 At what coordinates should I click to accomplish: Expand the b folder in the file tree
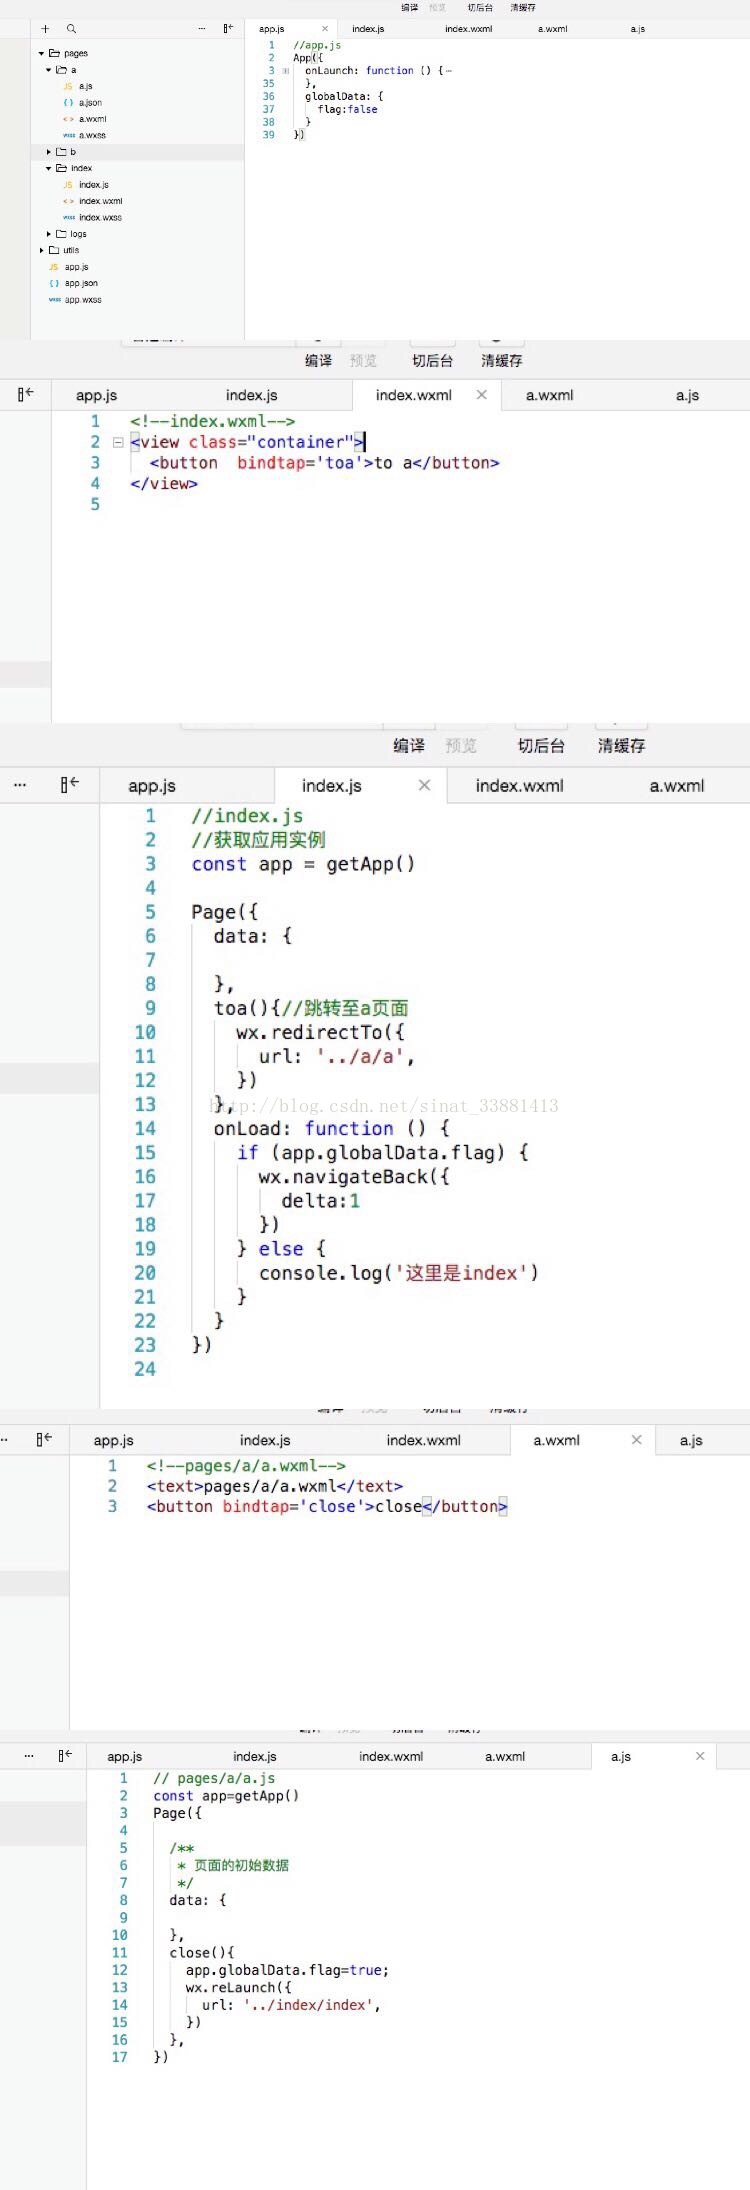pos(49,152)
